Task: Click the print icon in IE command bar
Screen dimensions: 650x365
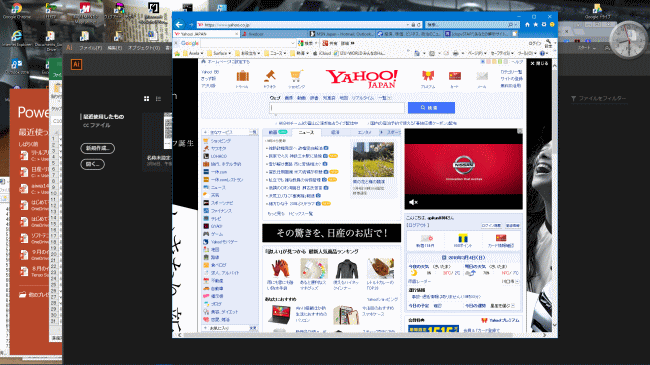Action: [x=456, y=54]
